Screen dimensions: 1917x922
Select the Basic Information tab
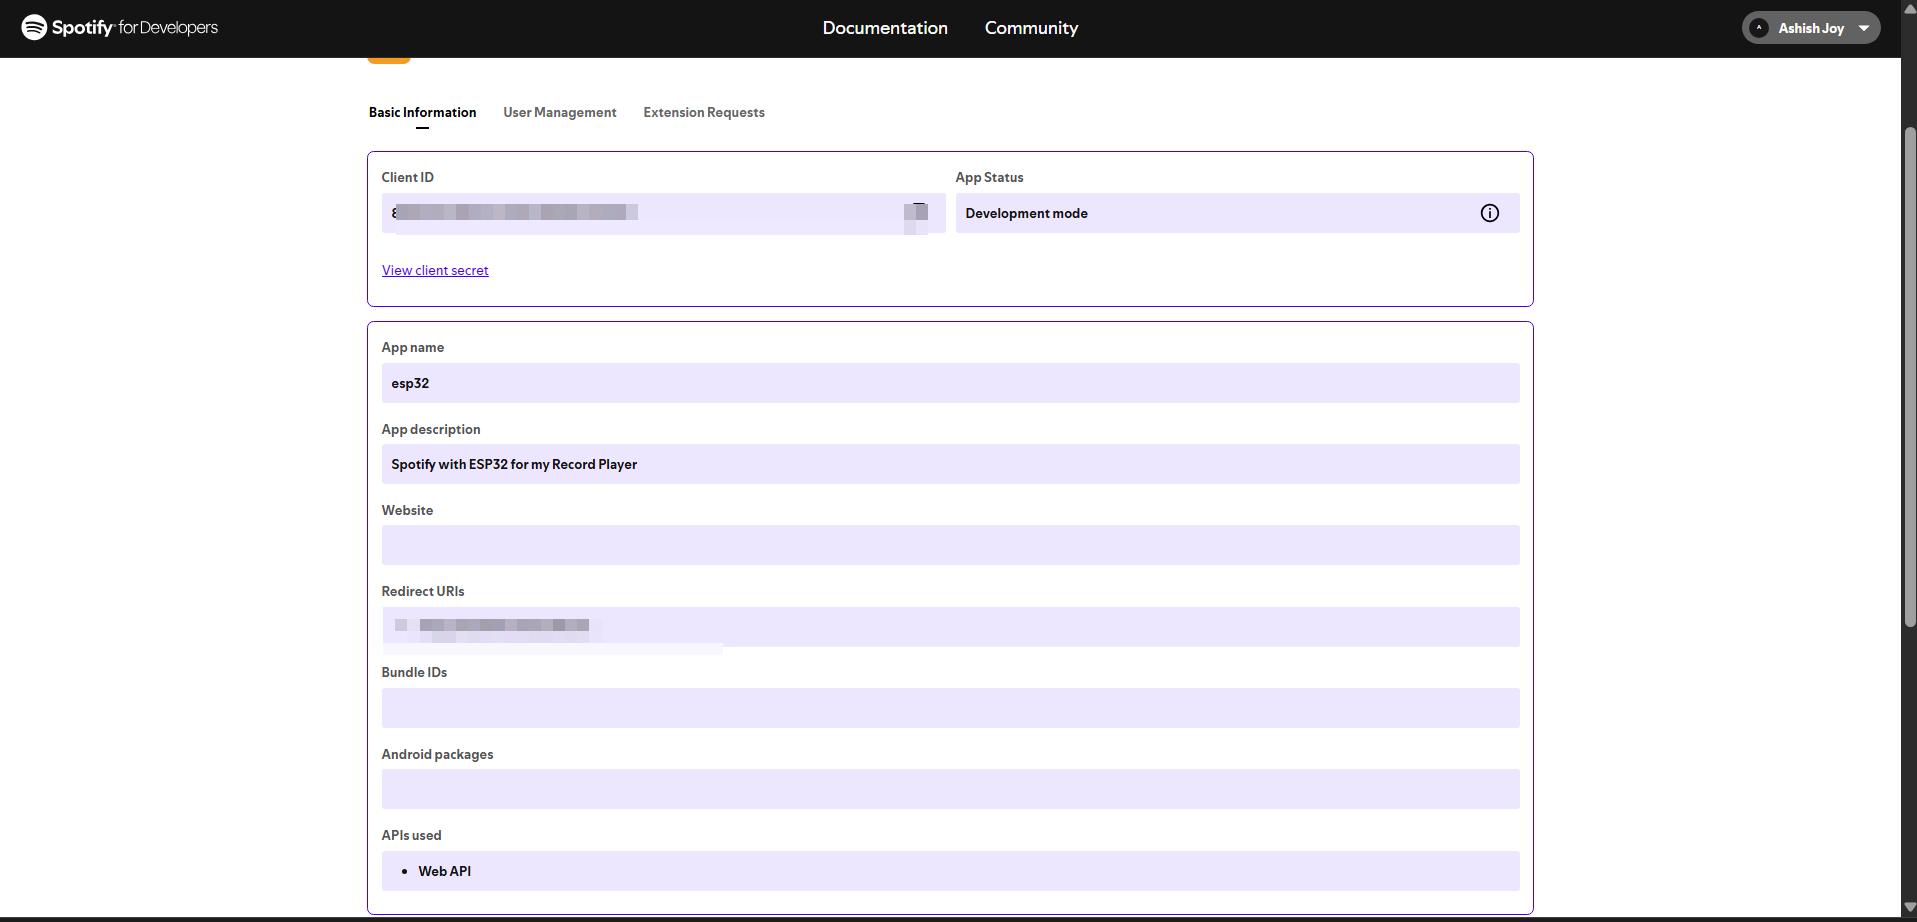tap(422, 112)
